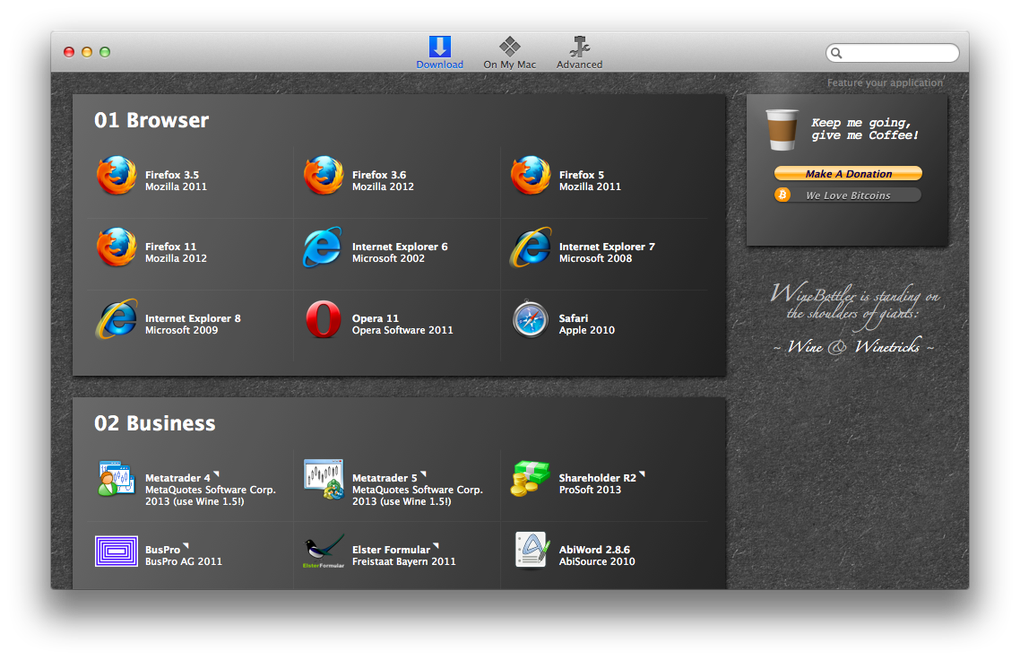Click the Elster Formular magpie icon
This screenshot has width=1020, height=660.
coord(323,551)
